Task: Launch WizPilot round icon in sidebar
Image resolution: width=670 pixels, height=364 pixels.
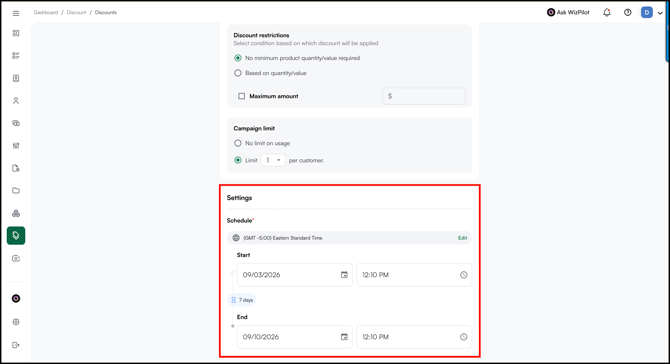Action: (x=16, y=299)
